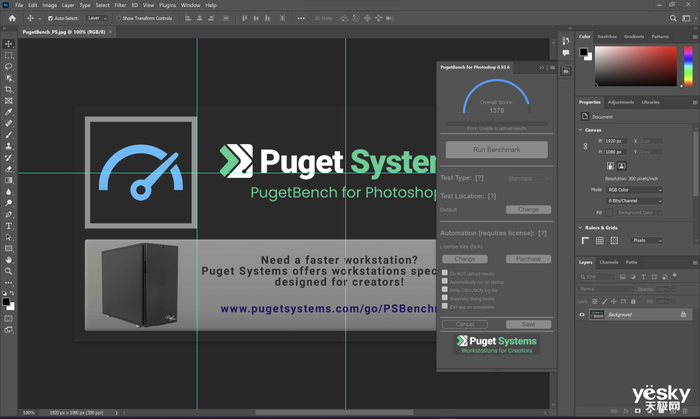This screenshot has height=419, width=700.
Task: Toggle layer filtering on/off switch
Action: 675,276
